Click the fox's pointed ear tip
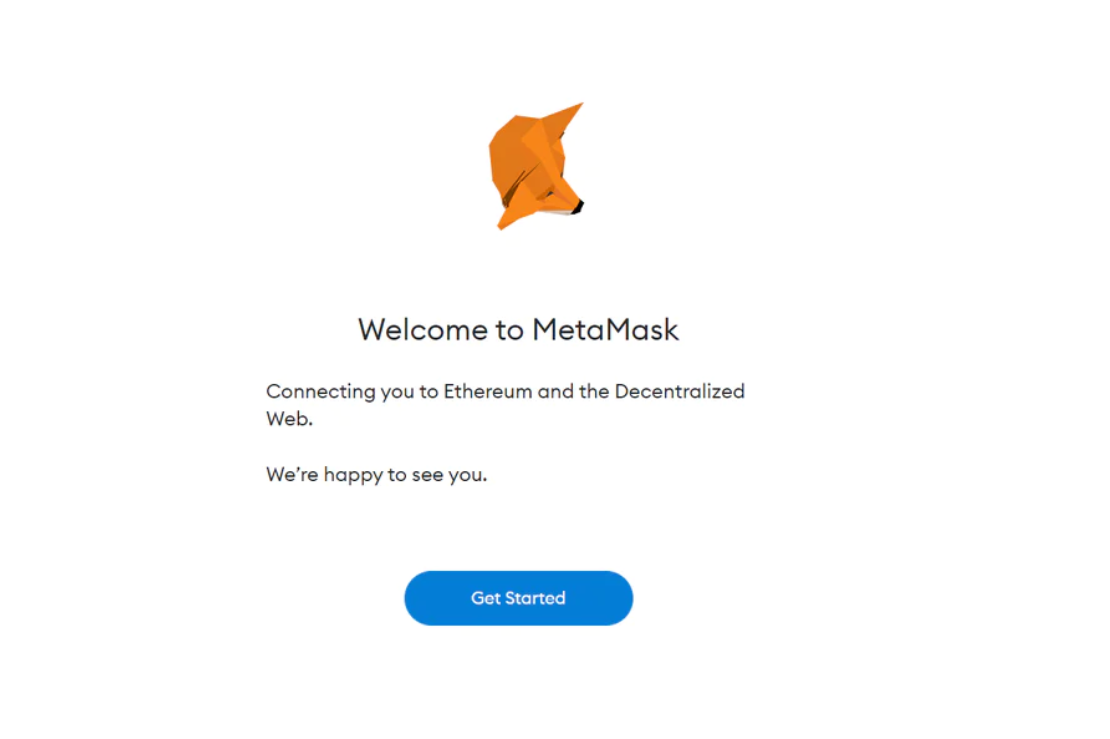This screenshot has height=739, width=1110. [x=577, y=108]
